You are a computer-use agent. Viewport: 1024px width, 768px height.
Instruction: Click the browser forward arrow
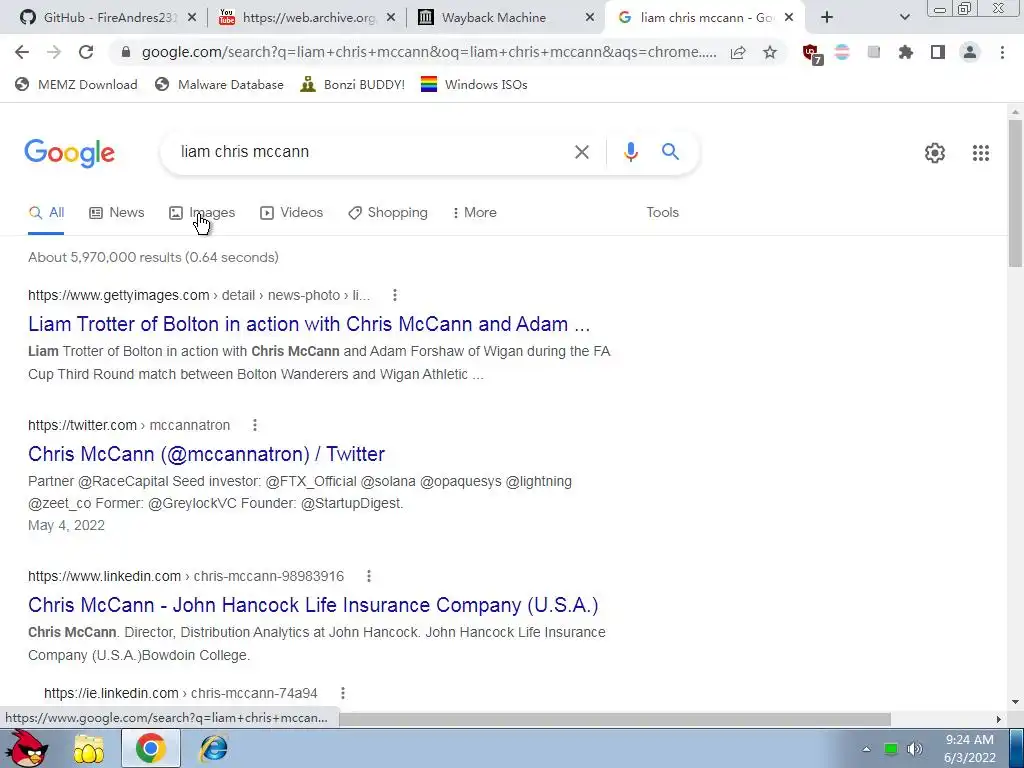pyautogui.click(x=54, y=52)
